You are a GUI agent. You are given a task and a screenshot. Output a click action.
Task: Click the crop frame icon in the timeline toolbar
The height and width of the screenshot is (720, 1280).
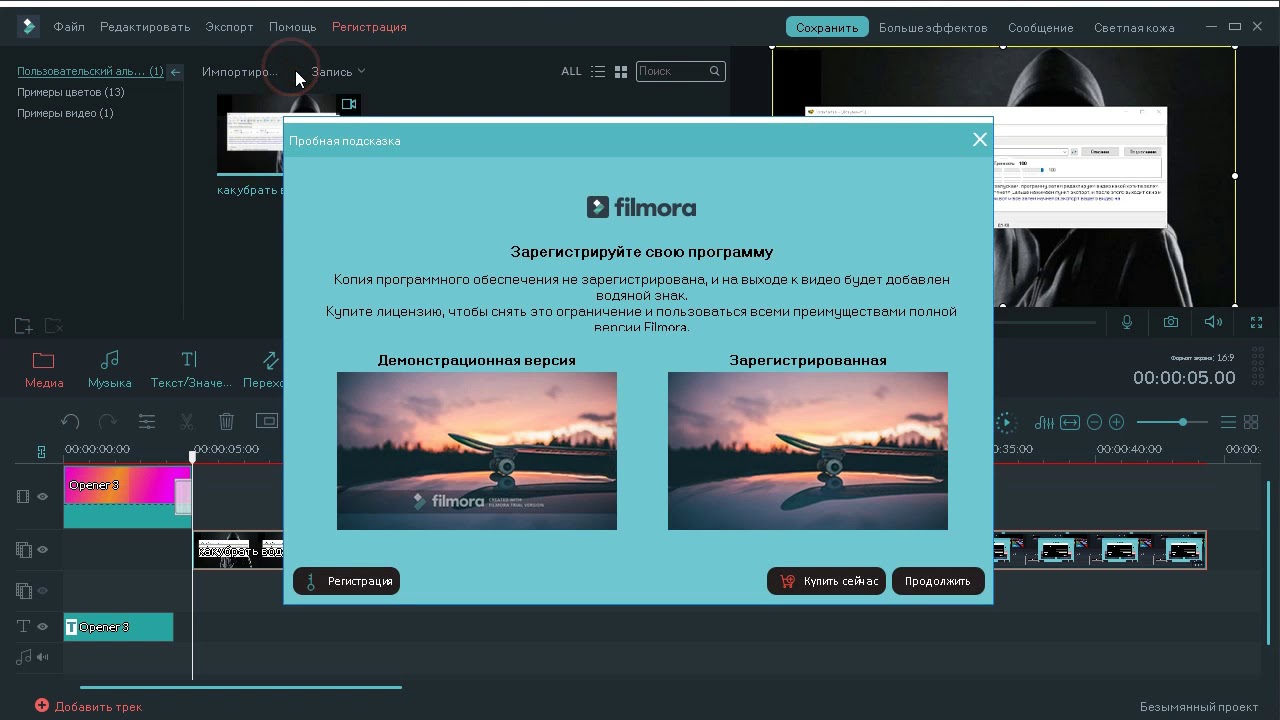267,421
